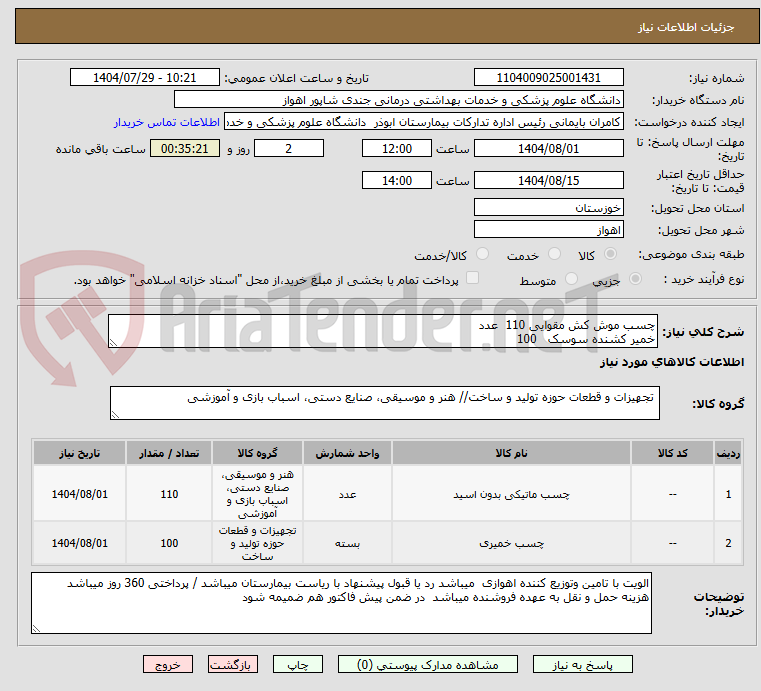Click the resize handle of buyer notes area
The width and height of the screenshot is (761, 691).
36,629
